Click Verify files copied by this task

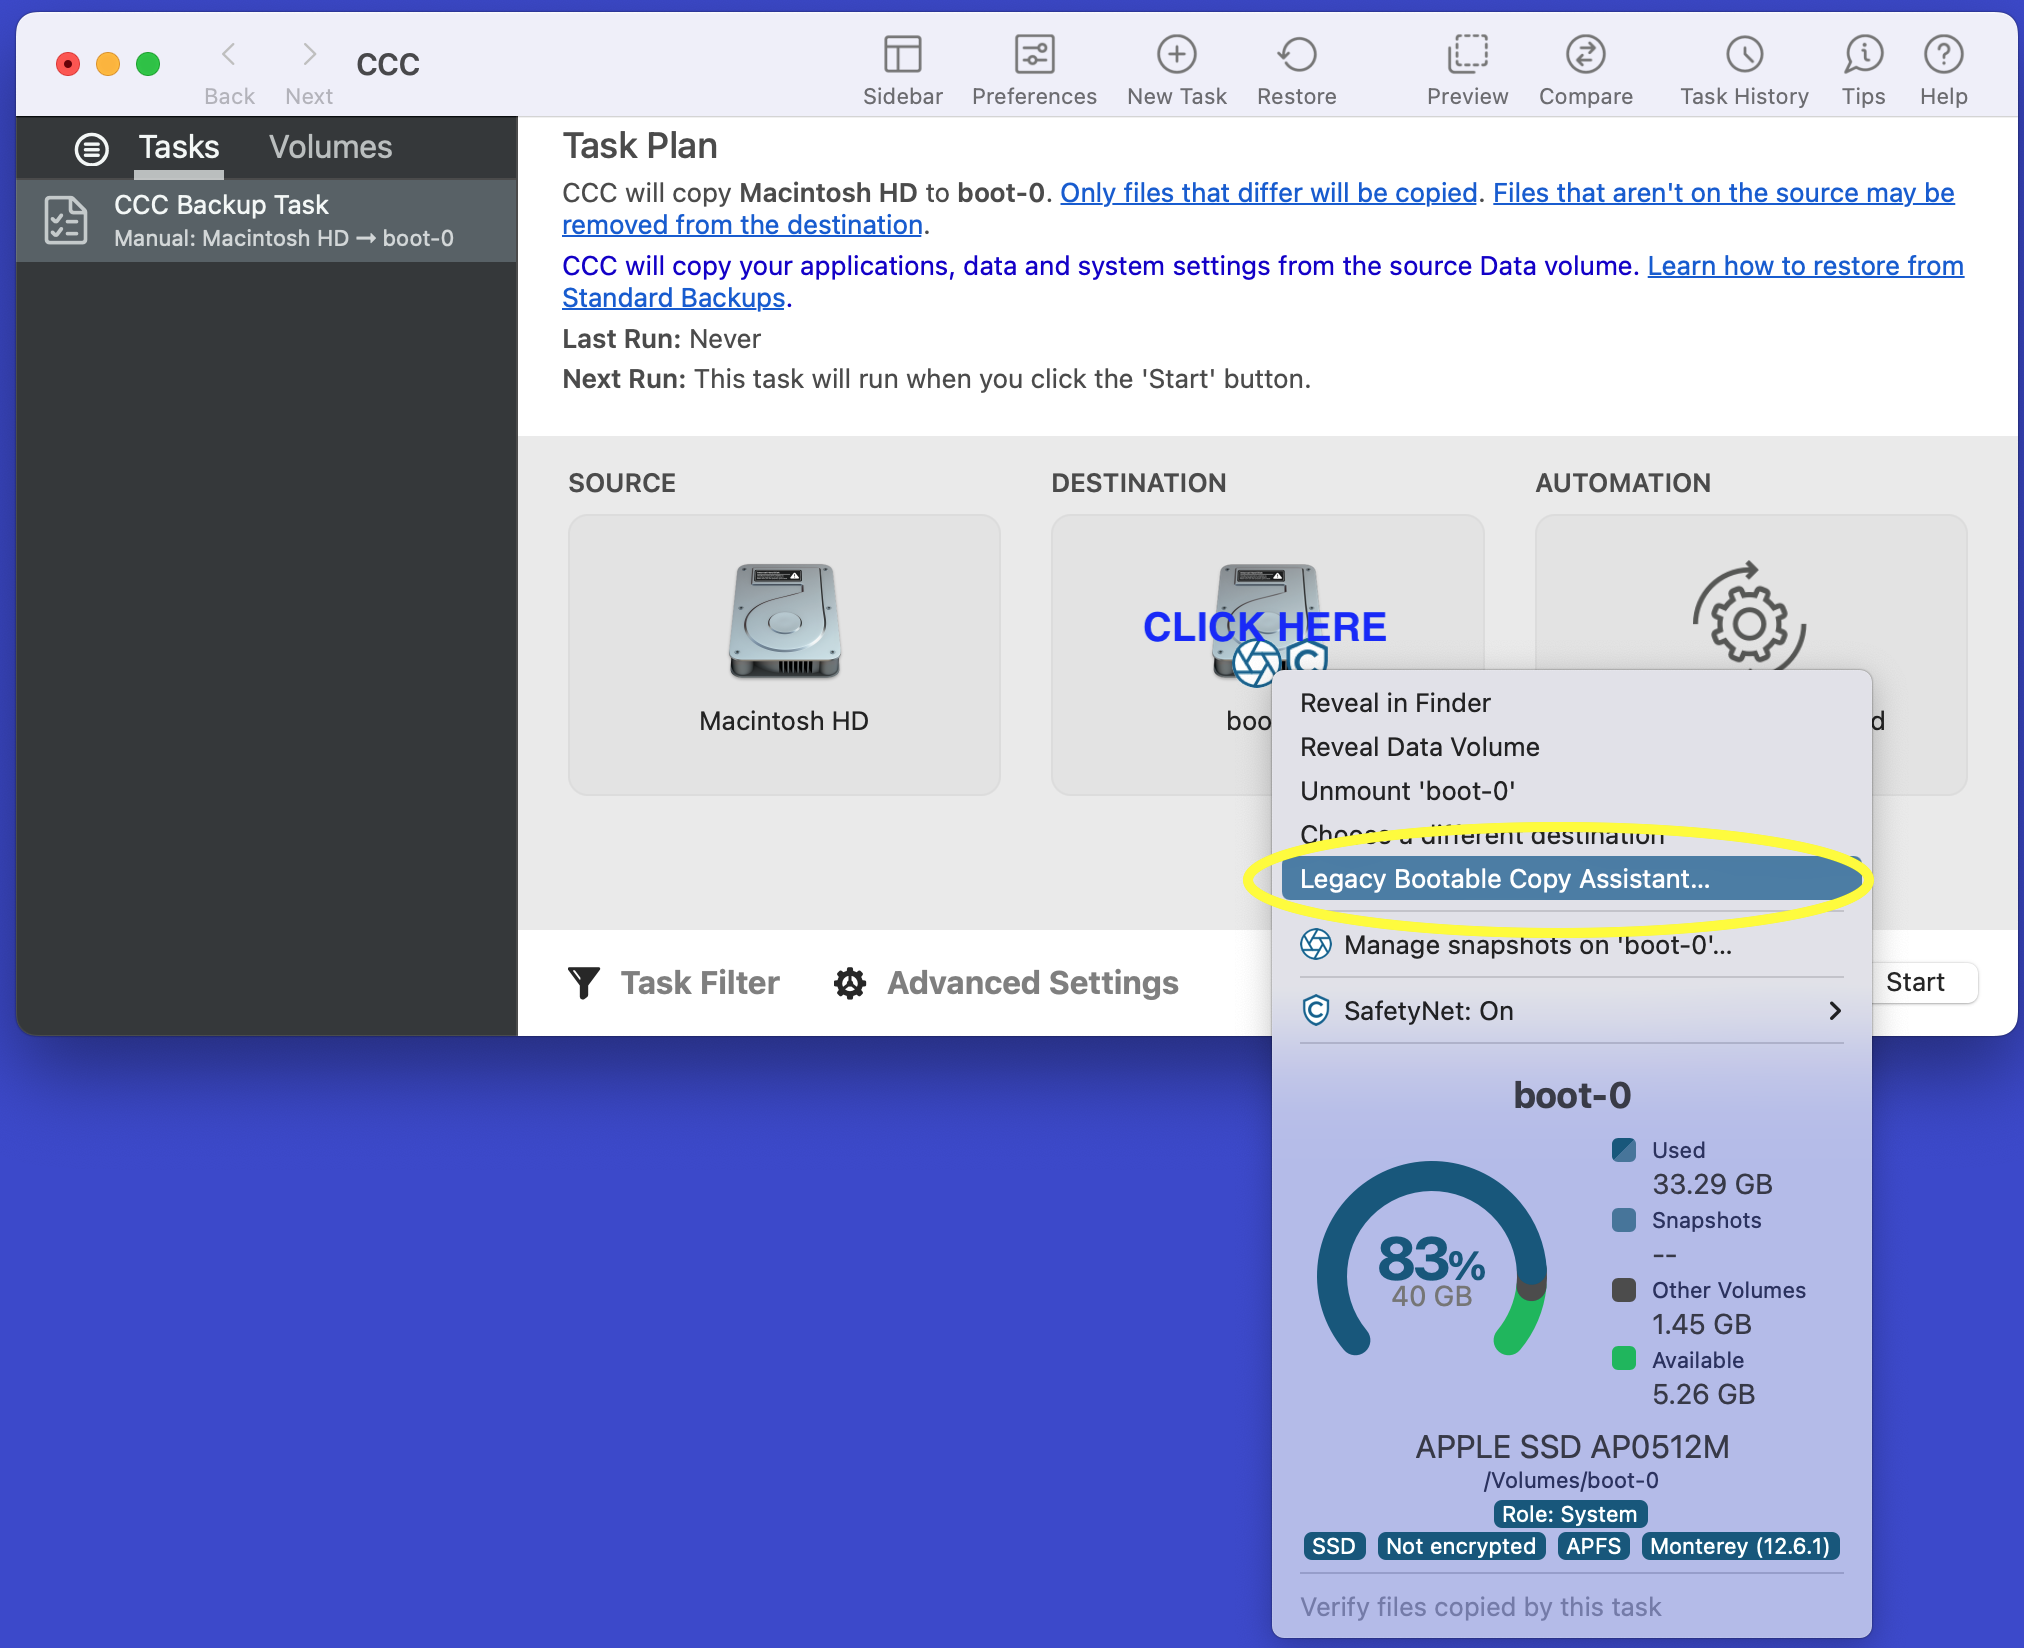(1480, 1607)
